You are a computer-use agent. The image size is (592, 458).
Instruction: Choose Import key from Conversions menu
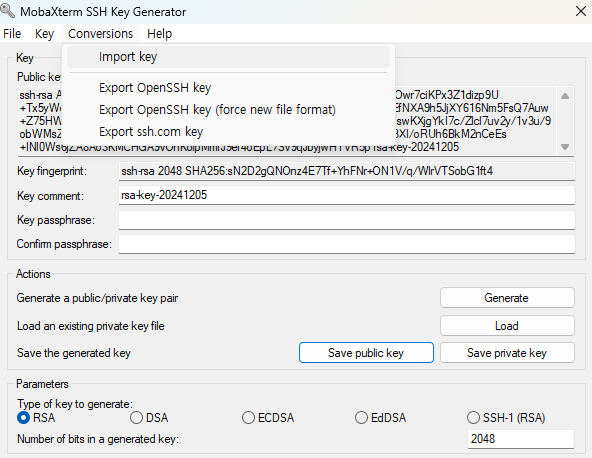228,57
